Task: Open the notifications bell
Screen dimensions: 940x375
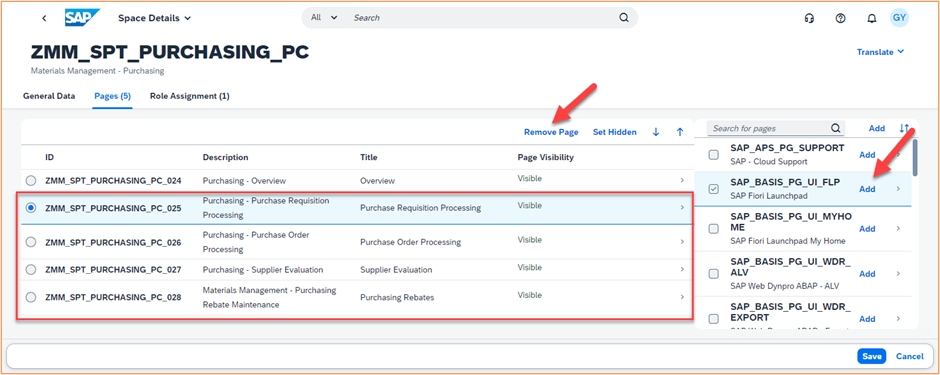Action: [x=872, y=18]
